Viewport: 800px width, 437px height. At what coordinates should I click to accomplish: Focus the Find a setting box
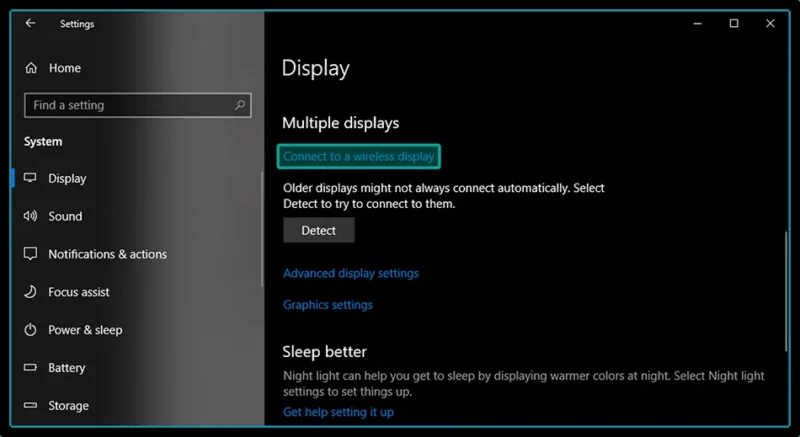pos(137,105)
